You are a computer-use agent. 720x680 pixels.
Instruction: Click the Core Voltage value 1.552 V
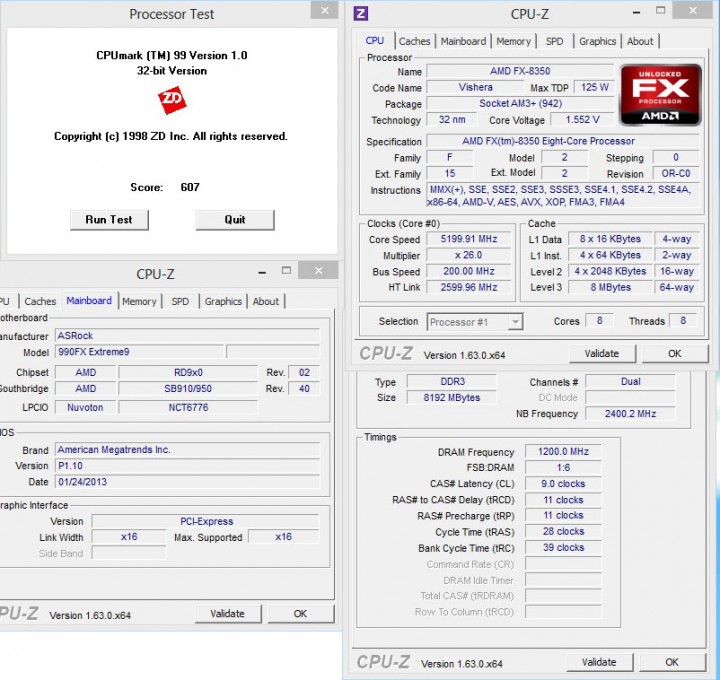click(x=582, y=119)
